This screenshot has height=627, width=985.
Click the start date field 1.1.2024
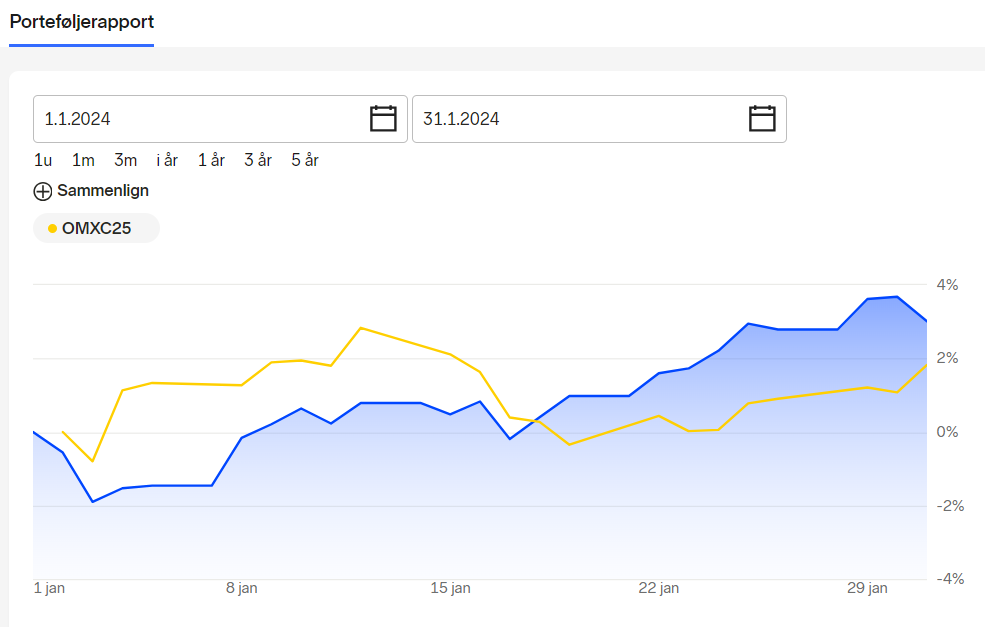(x=220, y=119)
